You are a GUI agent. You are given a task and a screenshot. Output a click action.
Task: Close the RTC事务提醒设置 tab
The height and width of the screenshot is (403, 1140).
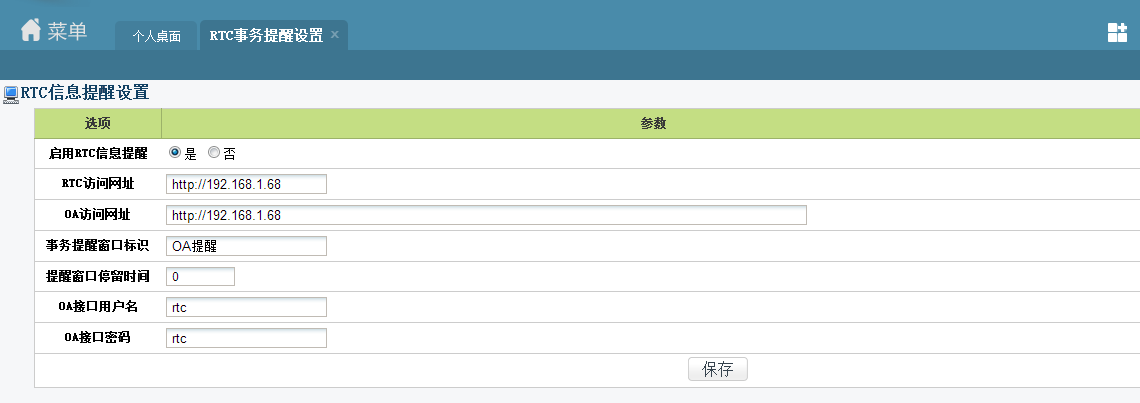click(x=335, y=35)
